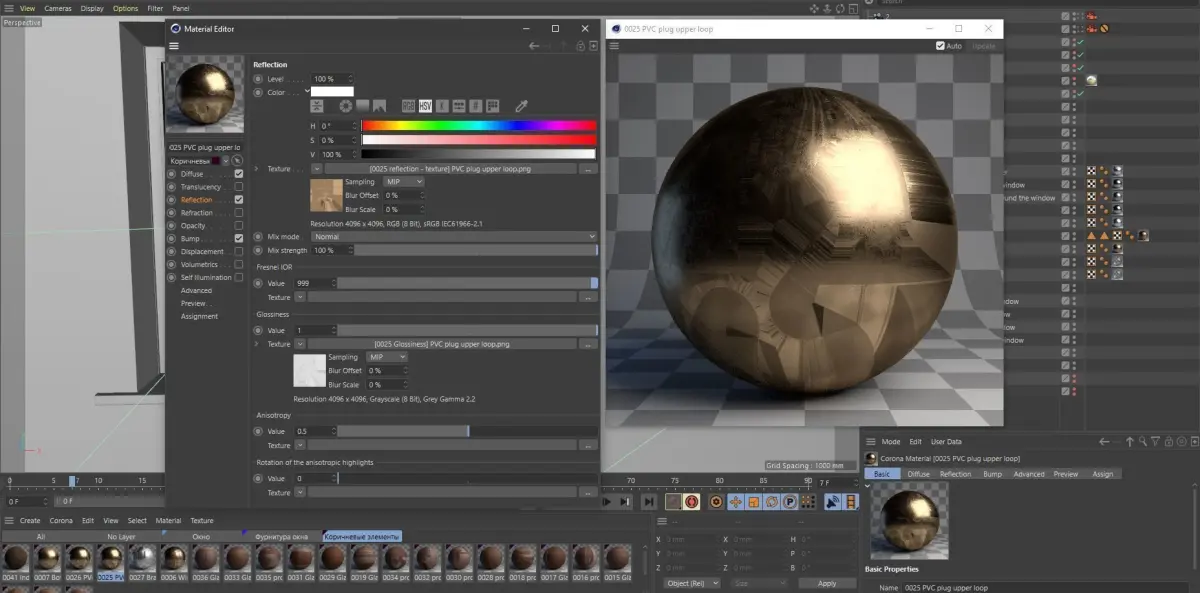Open the color-from-picture mode

click(x=379, y=105)
